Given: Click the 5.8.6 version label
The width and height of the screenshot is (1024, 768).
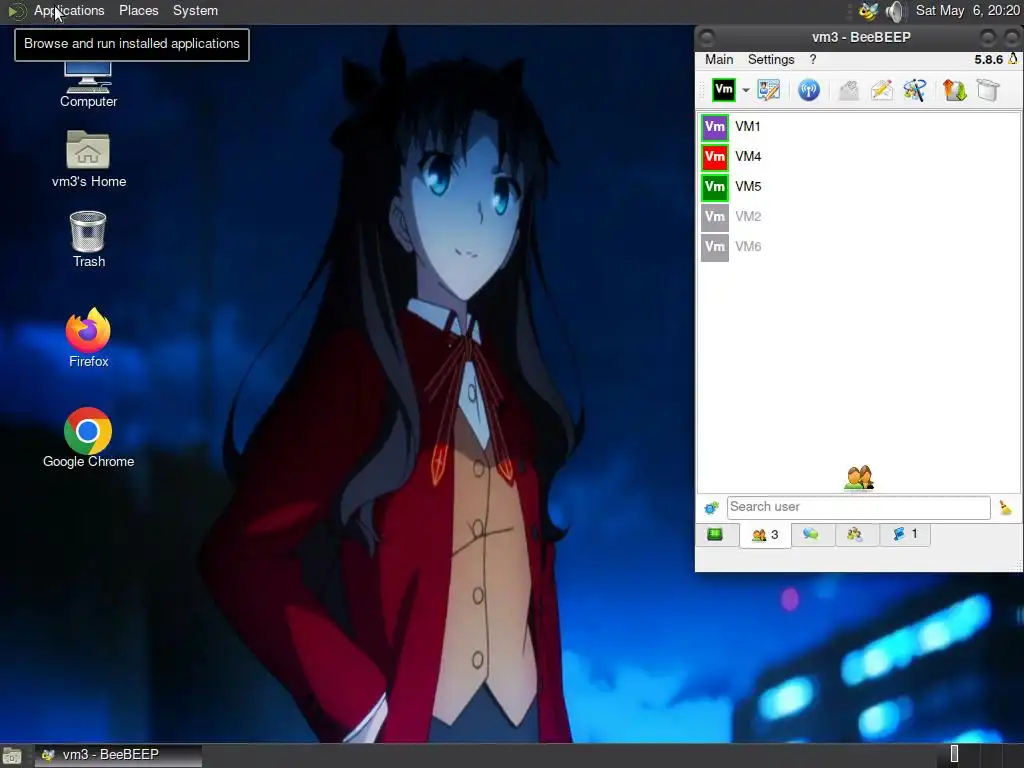Looking at the screenshot, I should [x=988, y=59].
